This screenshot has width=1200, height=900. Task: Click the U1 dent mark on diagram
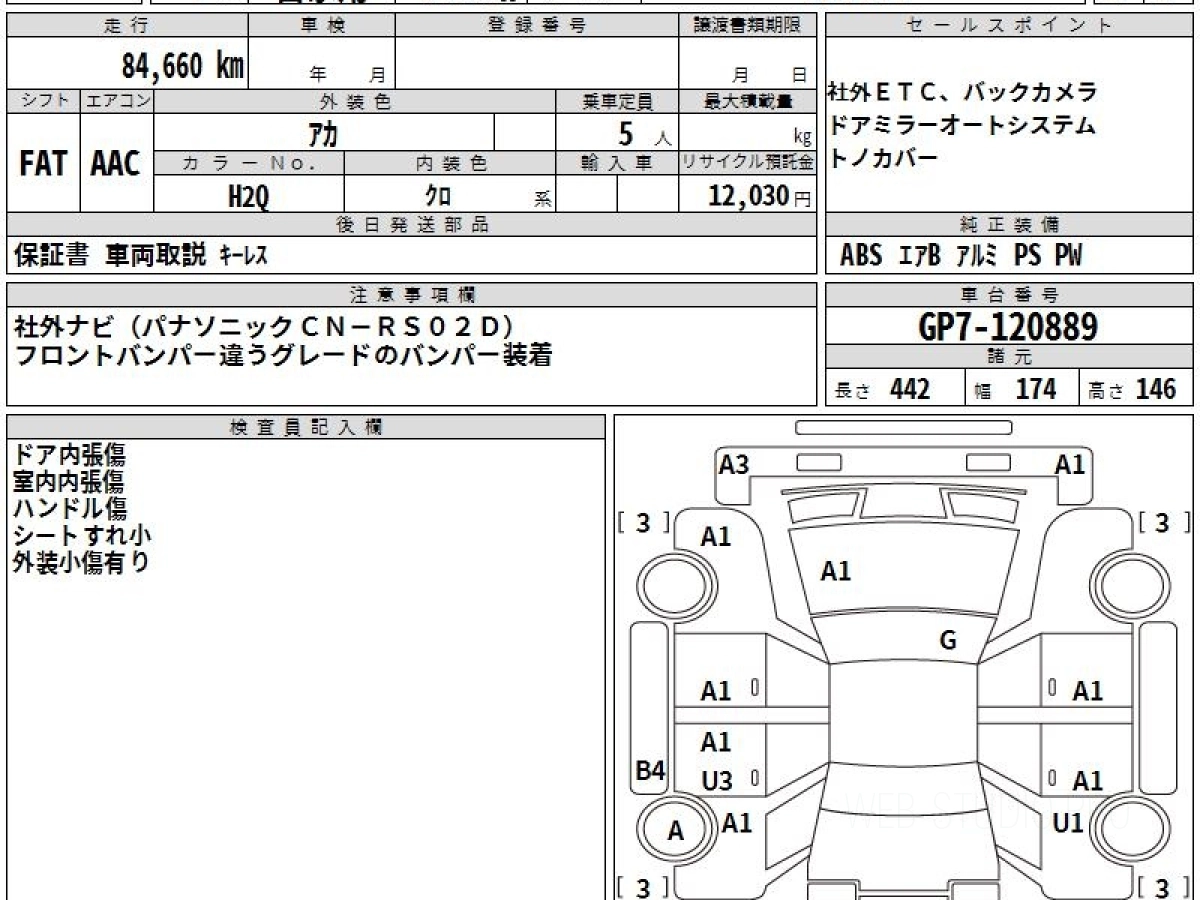[x=1068, y=823]
